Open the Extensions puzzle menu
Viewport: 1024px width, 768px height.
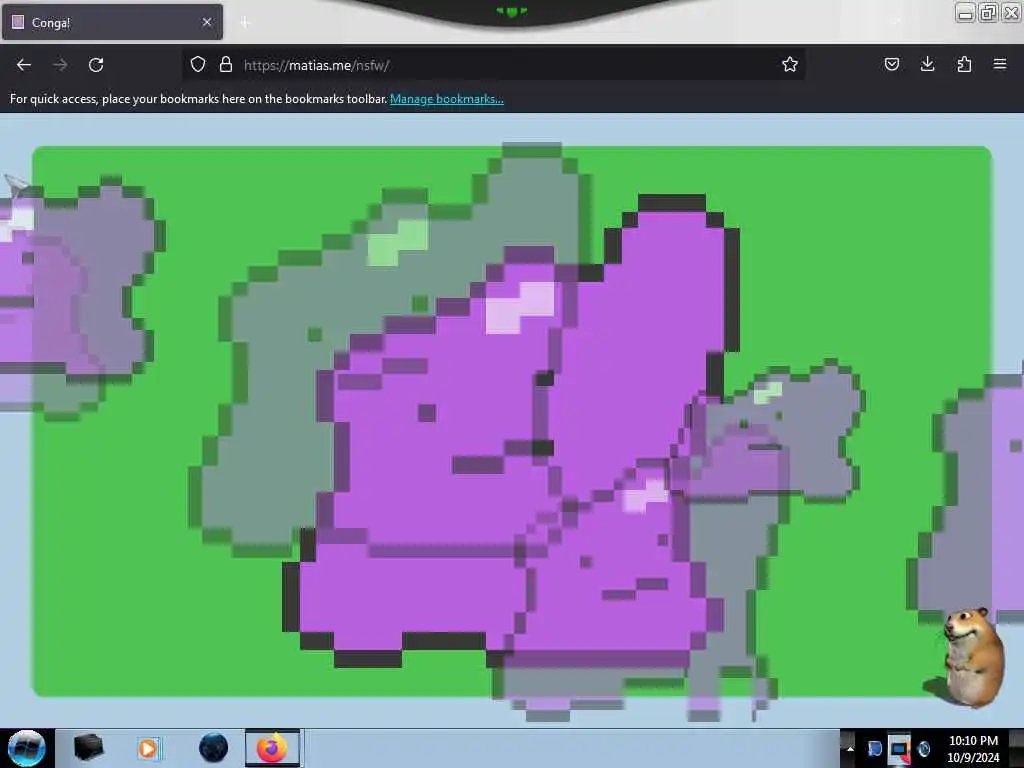point(964,64)
